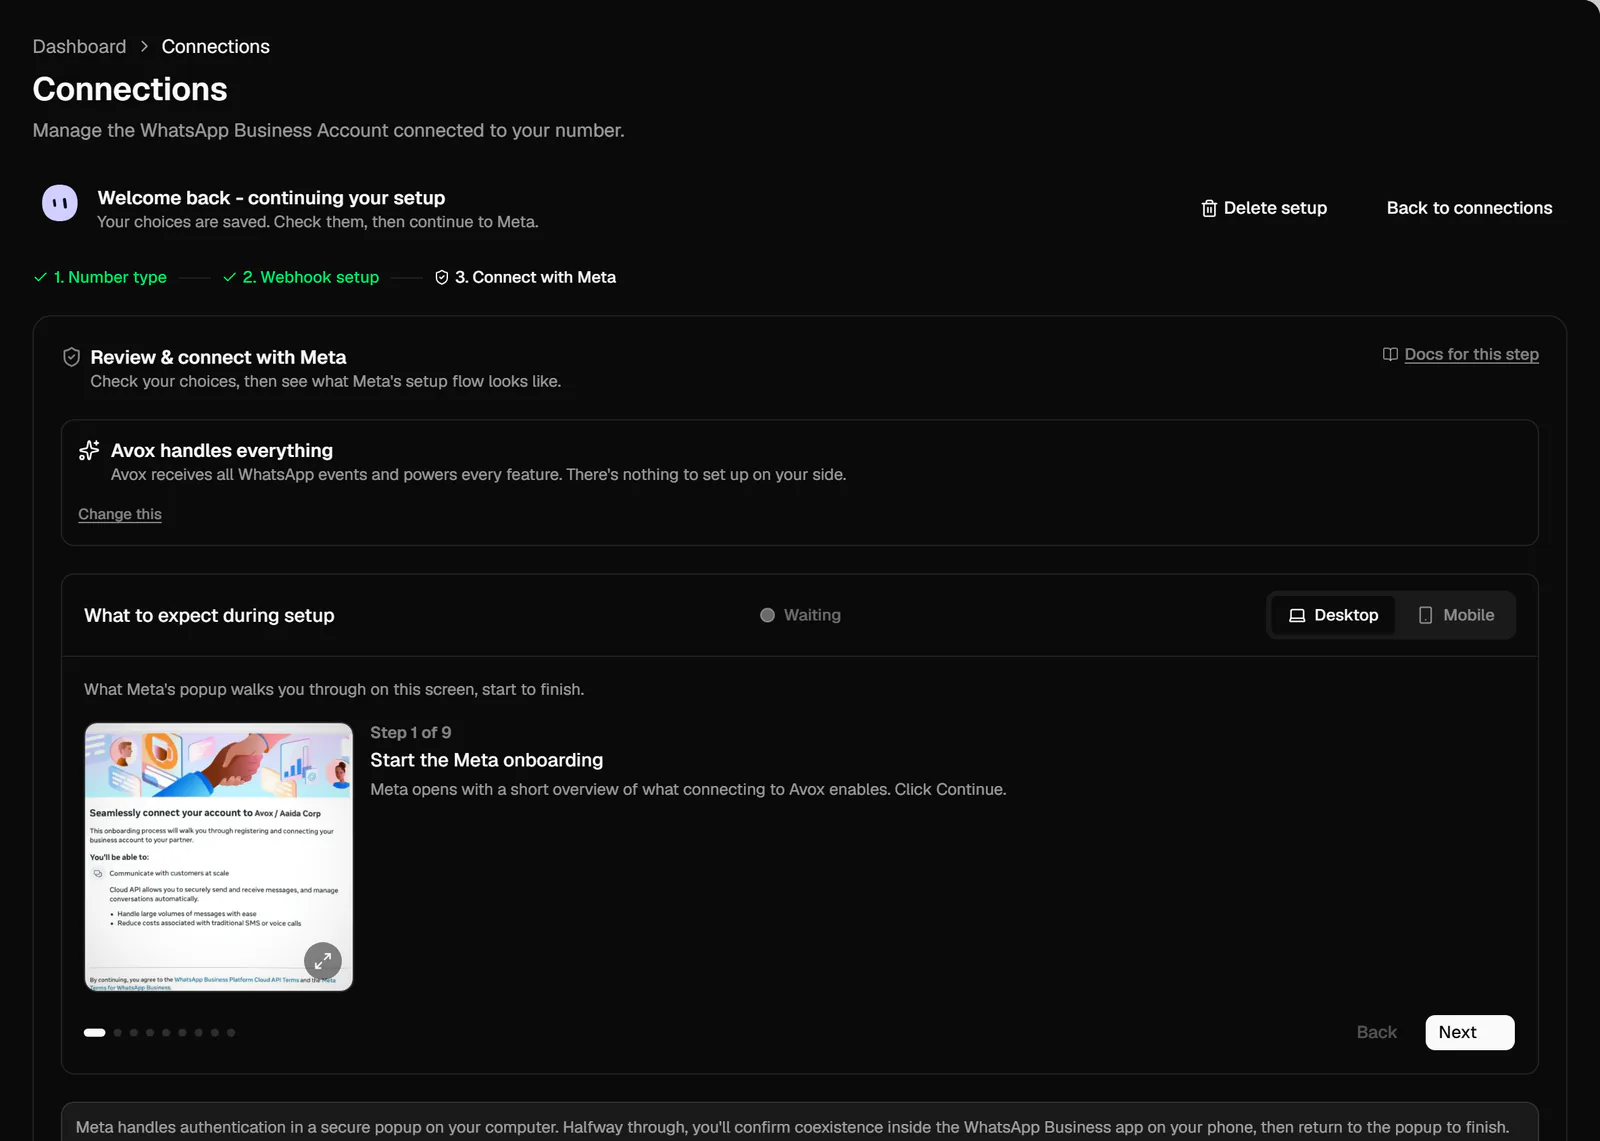The height and width of the screenshot is (1141, 1600).
Task: Switch preview to Mobile view
Action: (1456, 615)
